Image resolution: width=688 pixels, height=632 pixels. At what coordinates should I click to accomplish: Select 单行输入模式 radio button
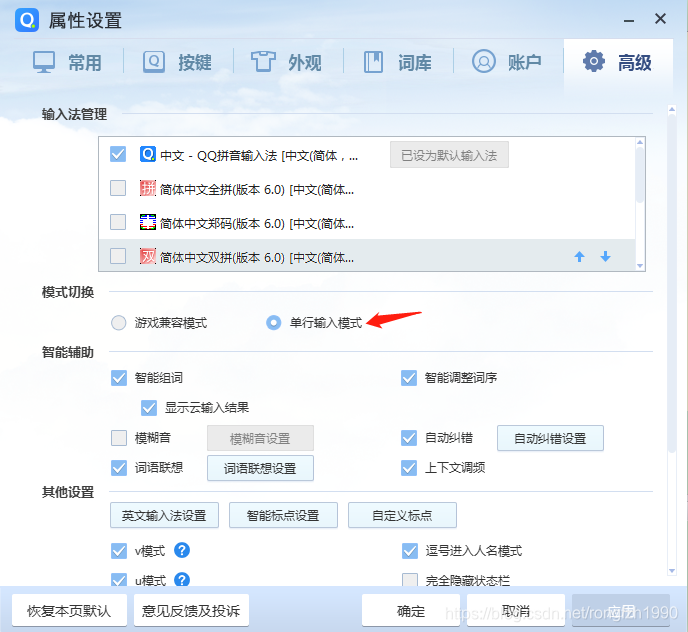point(274,323)
